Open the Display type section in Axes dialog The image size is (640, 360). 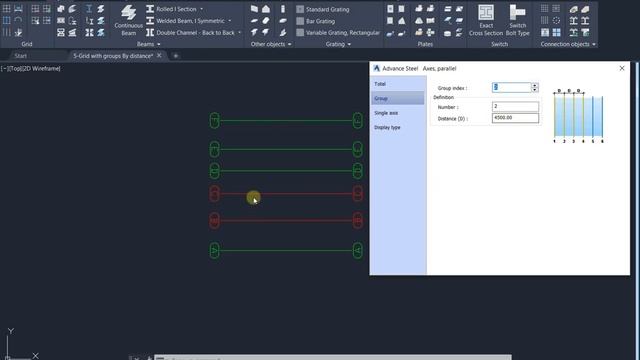pyautogui.click(x=398, y=127)
